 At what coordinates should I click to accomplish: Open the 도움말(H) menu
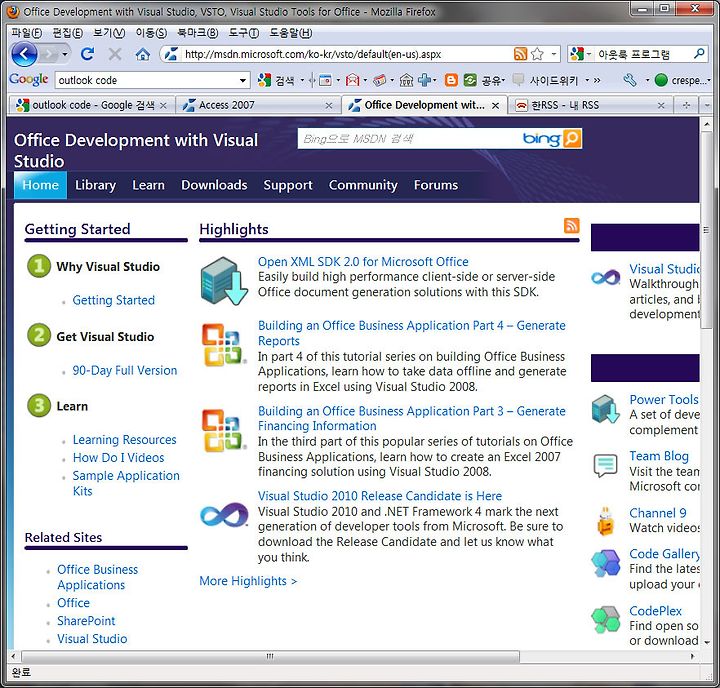click(290, 33)
